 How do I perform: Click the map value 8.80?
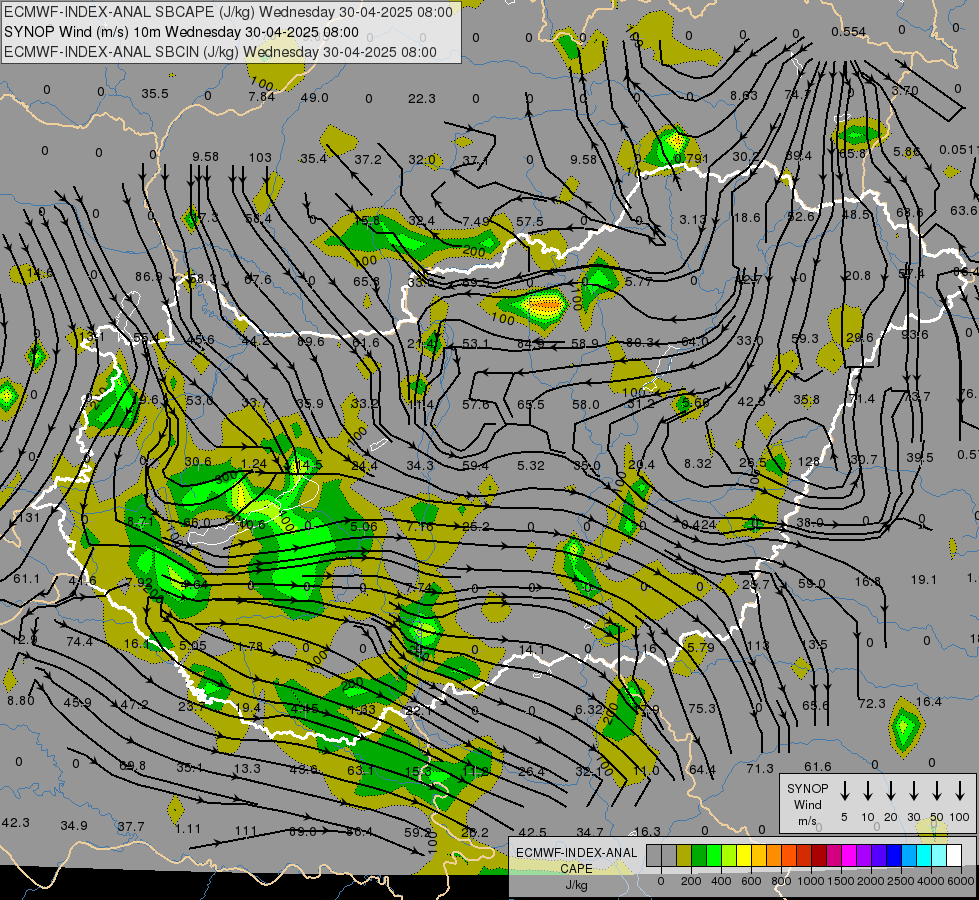click(21, 701)
